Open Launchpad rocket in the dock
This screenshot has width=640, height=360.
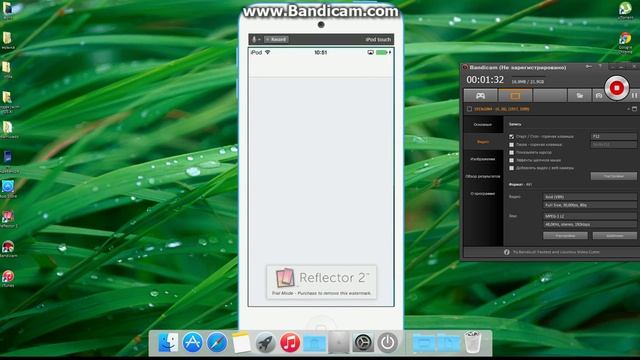(266, 342)
